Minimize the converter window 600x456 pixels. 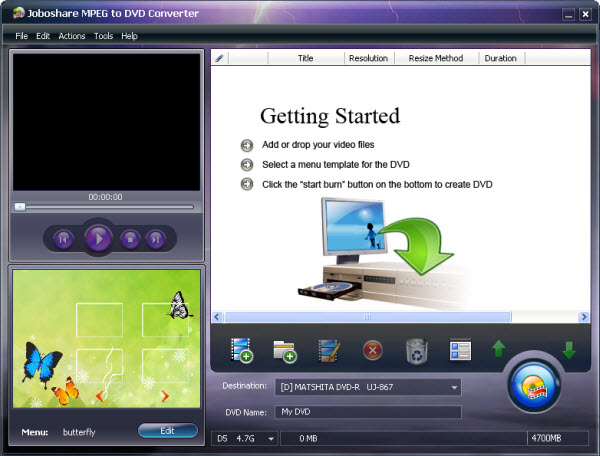click(568, 15)
